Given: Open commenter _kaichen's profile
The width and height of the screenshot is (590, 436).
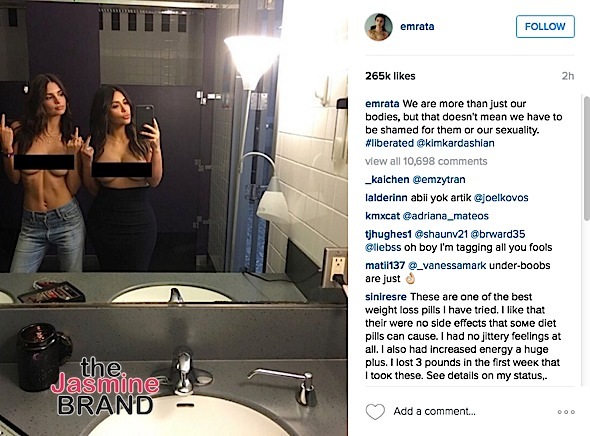Looking at the screenshot, I should [x=387, y=179].
